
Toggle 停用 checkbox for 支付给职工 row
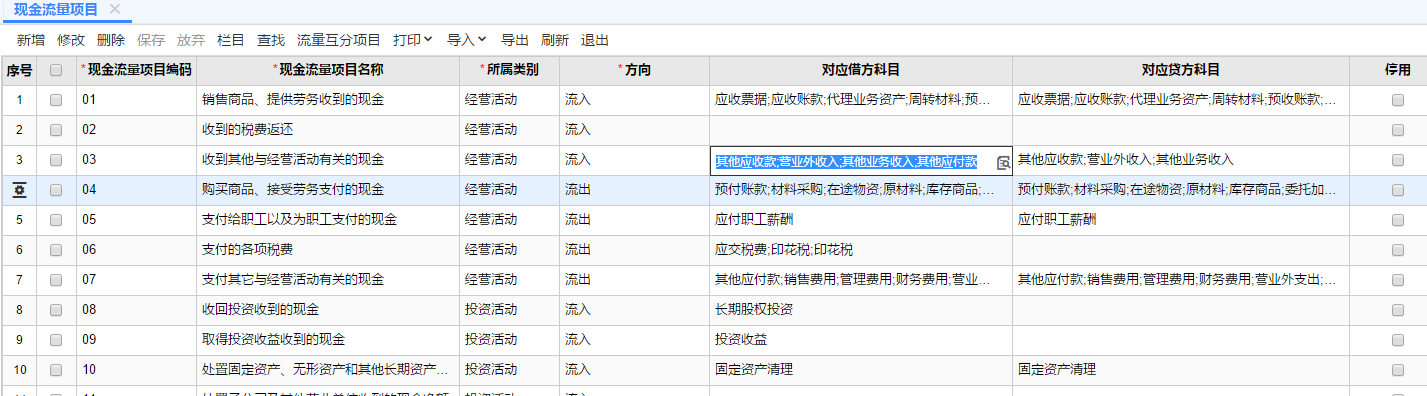click(x=1397, y=220)
